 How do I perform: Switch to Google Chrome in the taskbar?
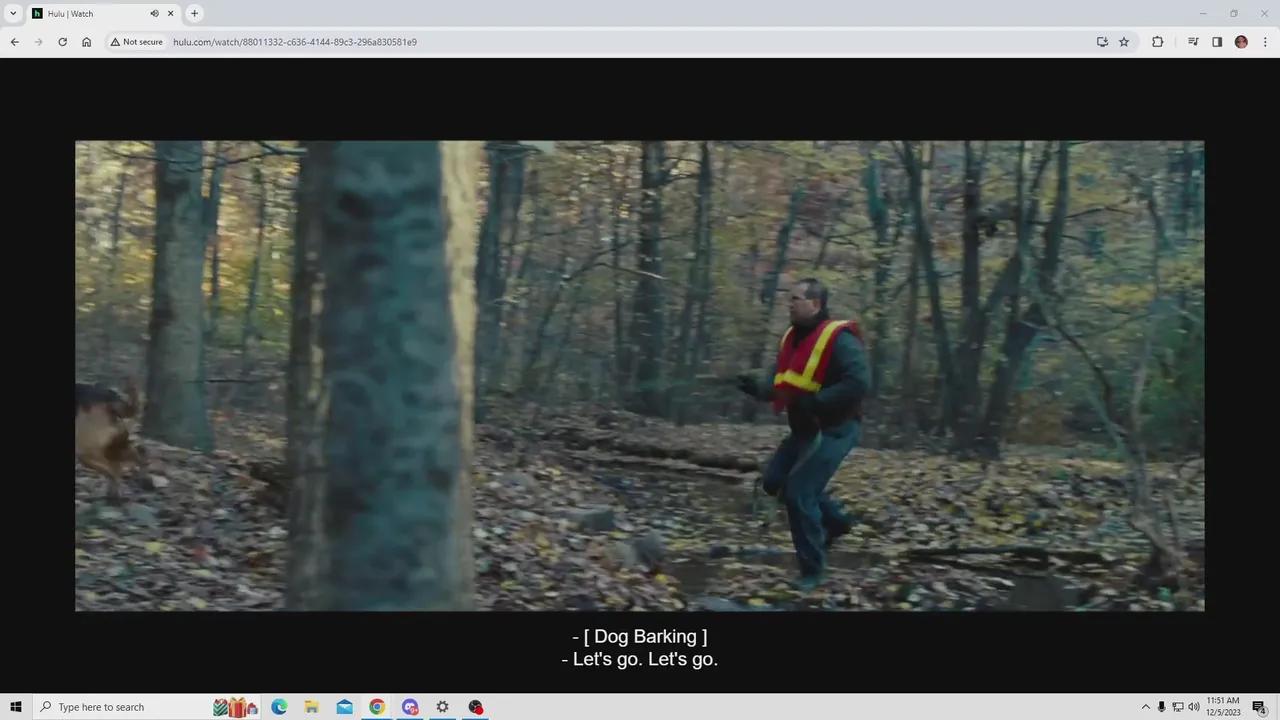377,707
